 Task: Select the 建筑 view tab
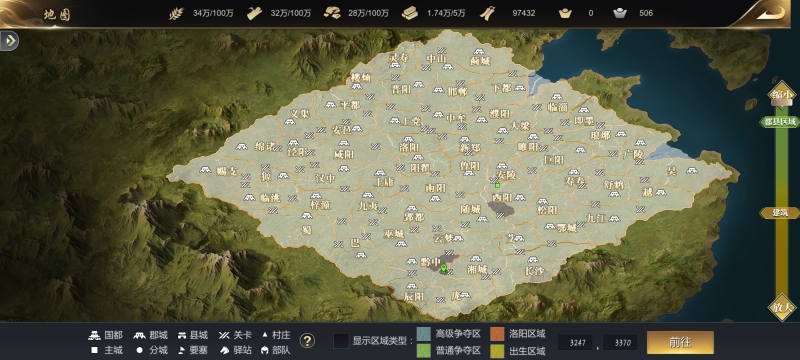[x=780, y=213]
